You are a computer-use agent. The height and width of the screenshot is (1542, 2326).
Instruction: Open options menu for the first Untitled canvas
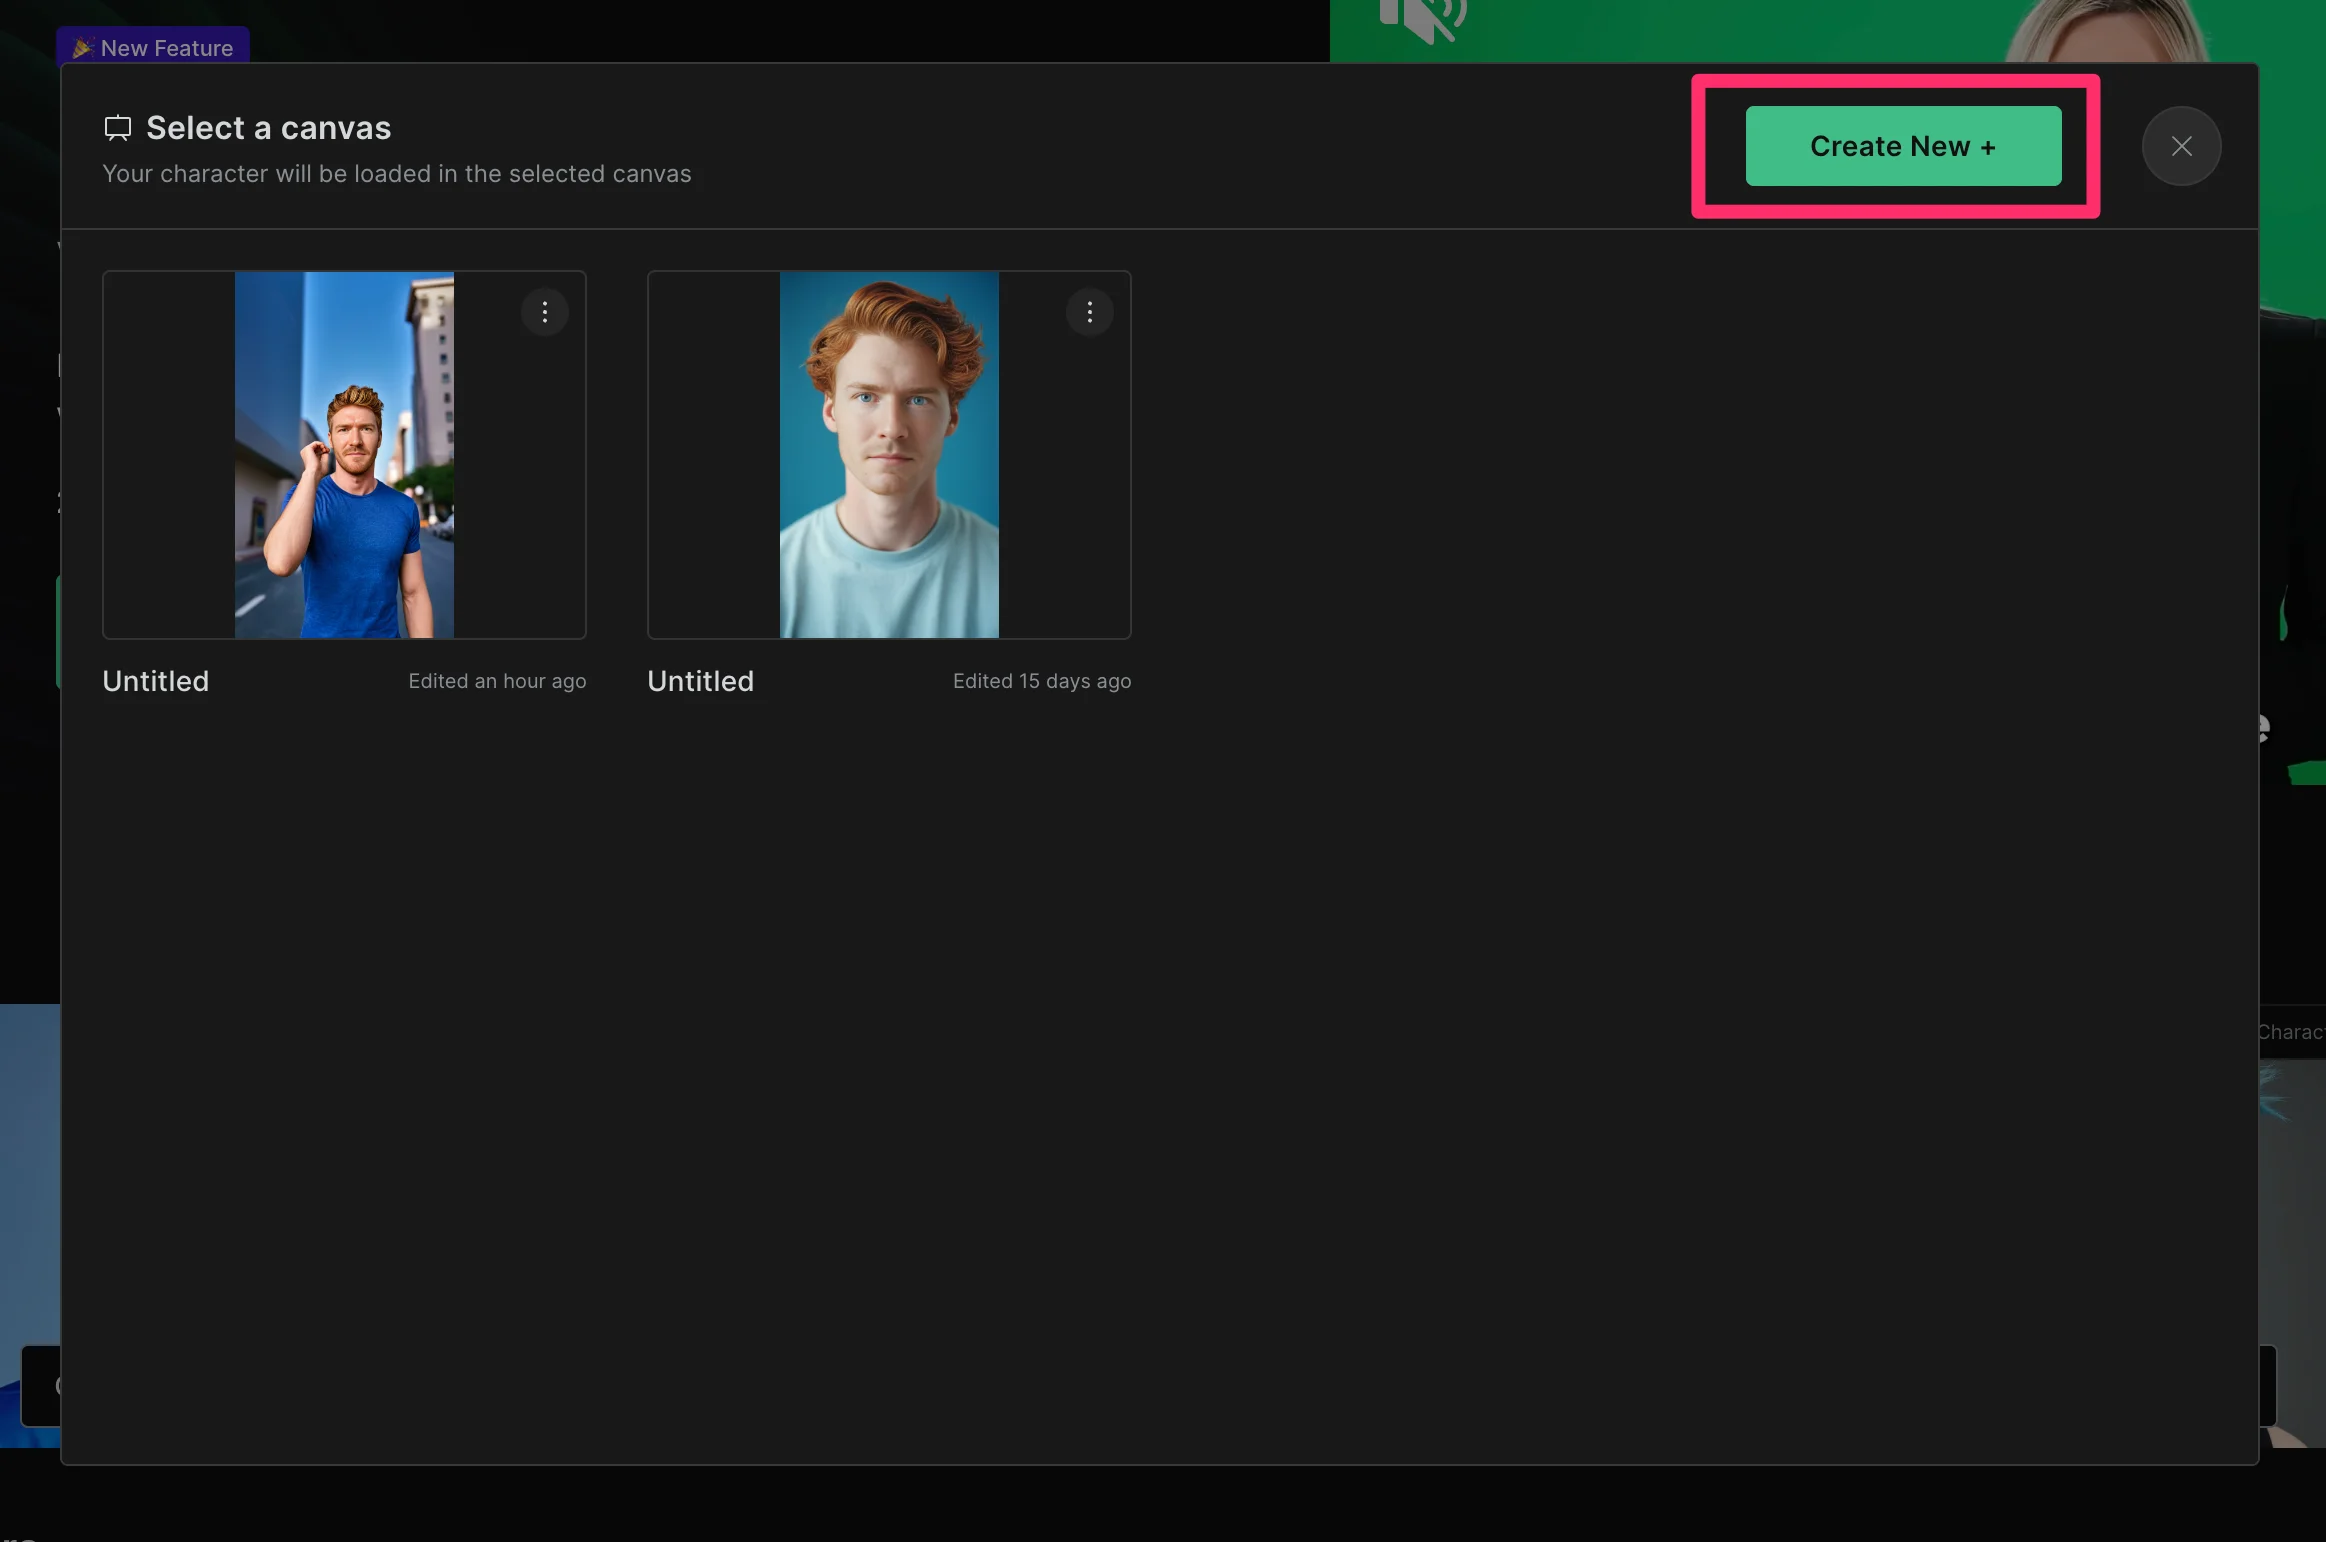544,312
